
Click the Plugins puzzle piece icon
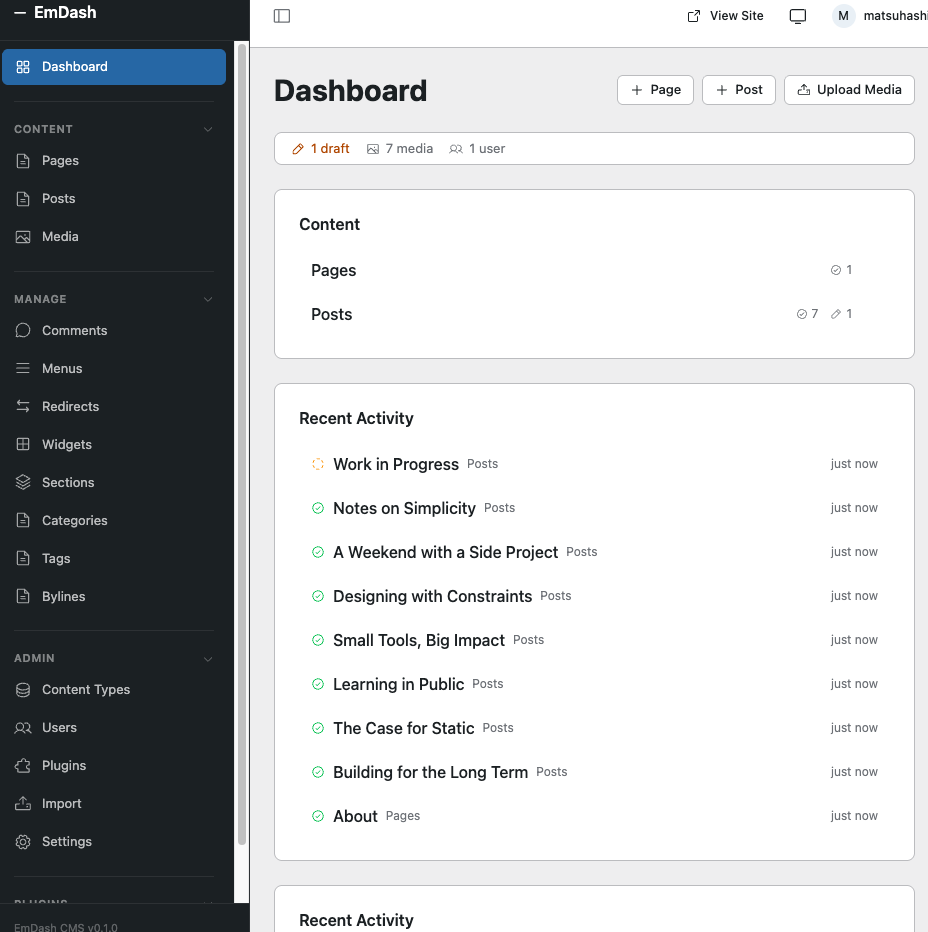[23, 765]
